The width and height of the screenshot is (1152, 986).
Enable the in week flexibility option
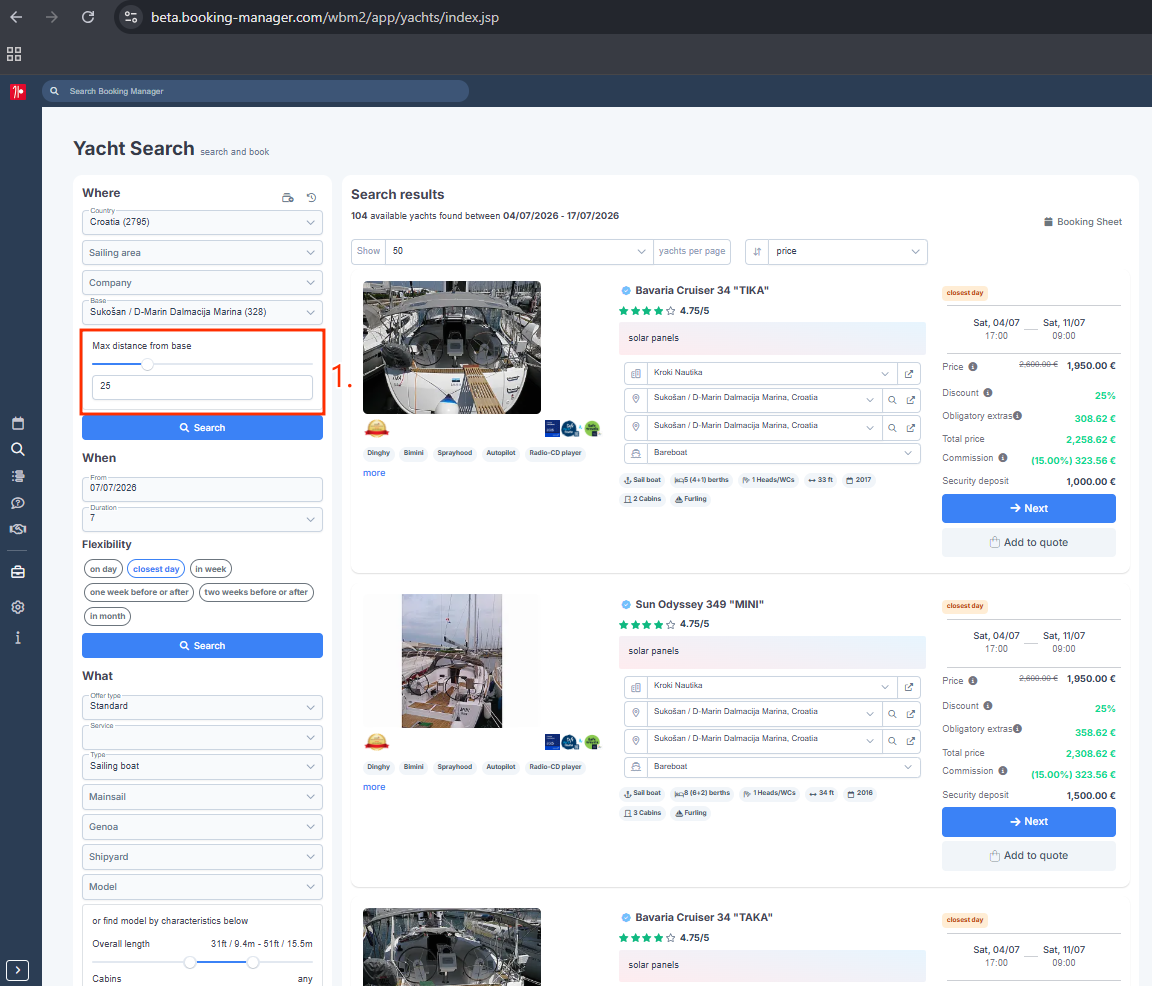tap(210, 568)
